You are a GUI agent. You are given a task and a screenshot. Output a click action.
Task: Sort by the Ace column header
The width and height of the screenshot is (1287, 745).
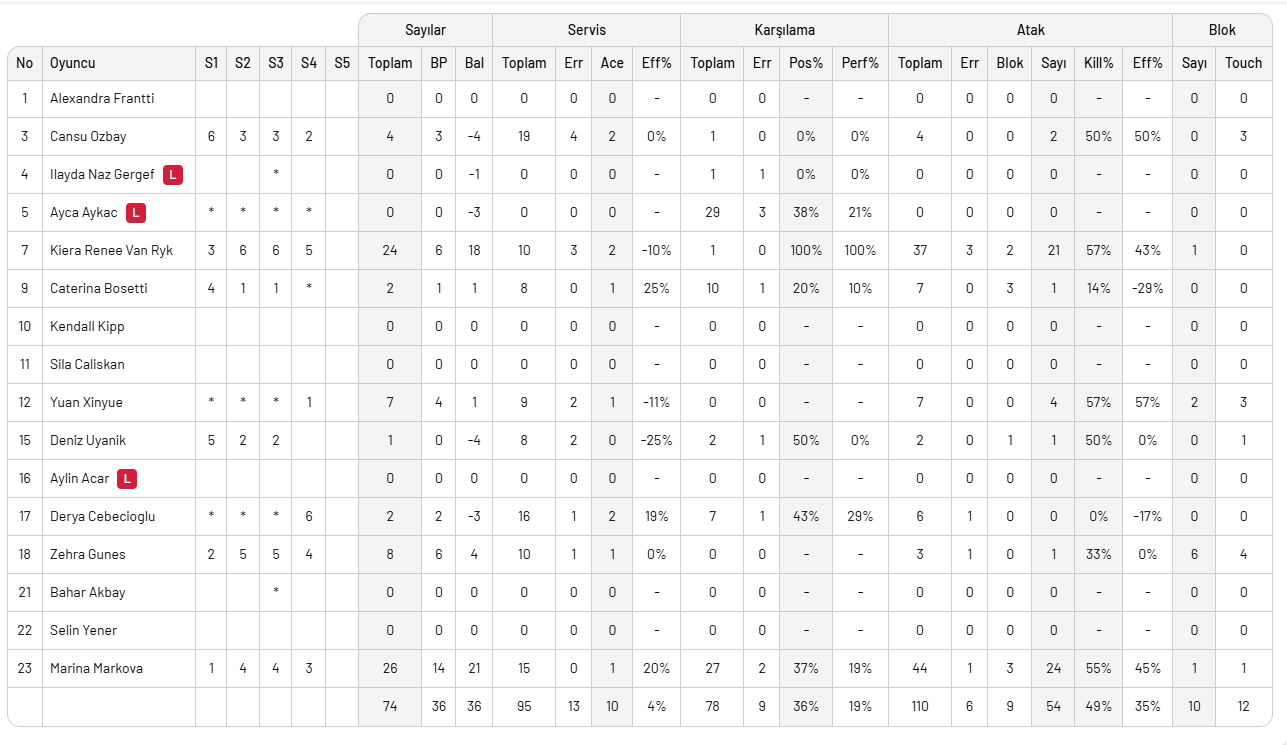click(612, 63)
